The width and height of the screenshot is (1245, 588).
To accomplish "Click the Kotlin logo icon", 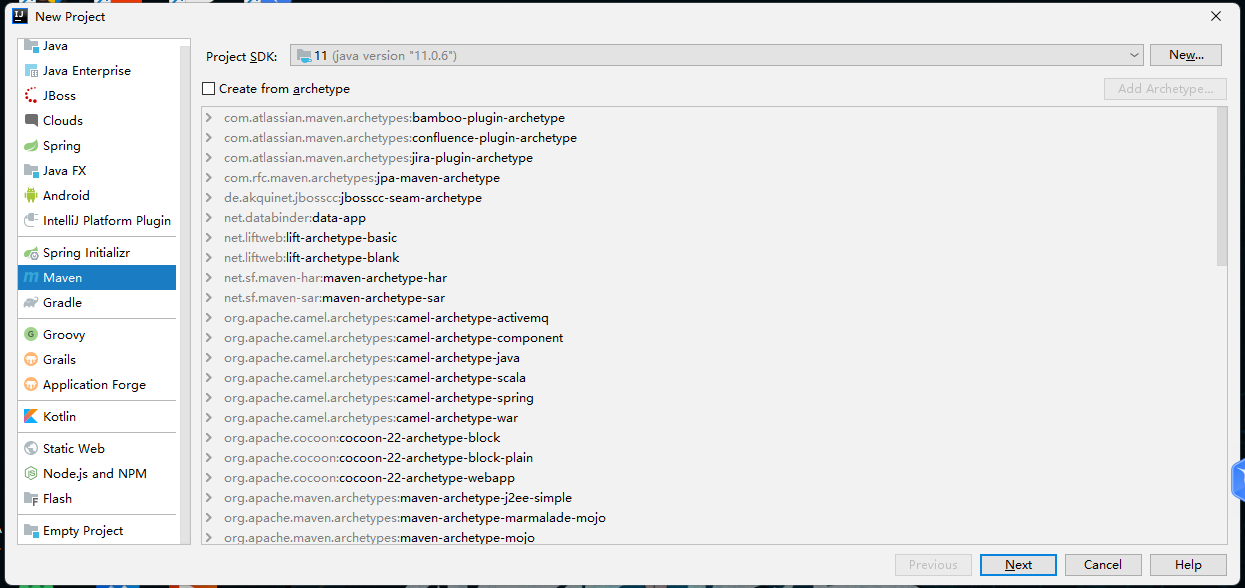I will 31,417.
